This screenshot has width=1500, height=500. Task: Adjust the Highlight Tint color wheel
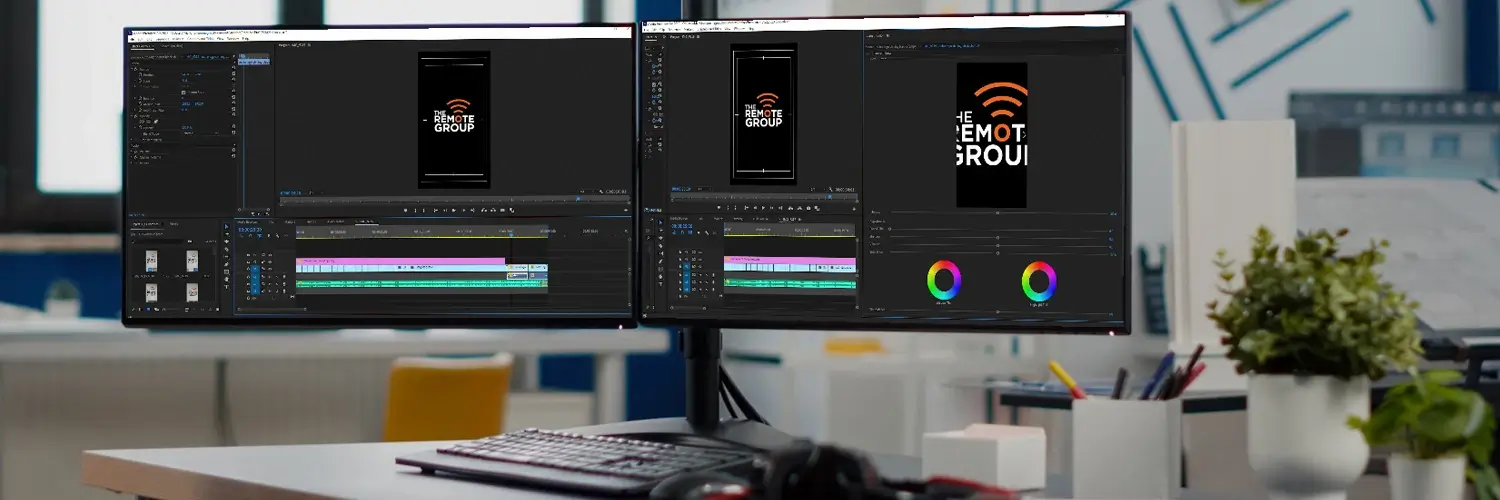[x=1039, y=281]
